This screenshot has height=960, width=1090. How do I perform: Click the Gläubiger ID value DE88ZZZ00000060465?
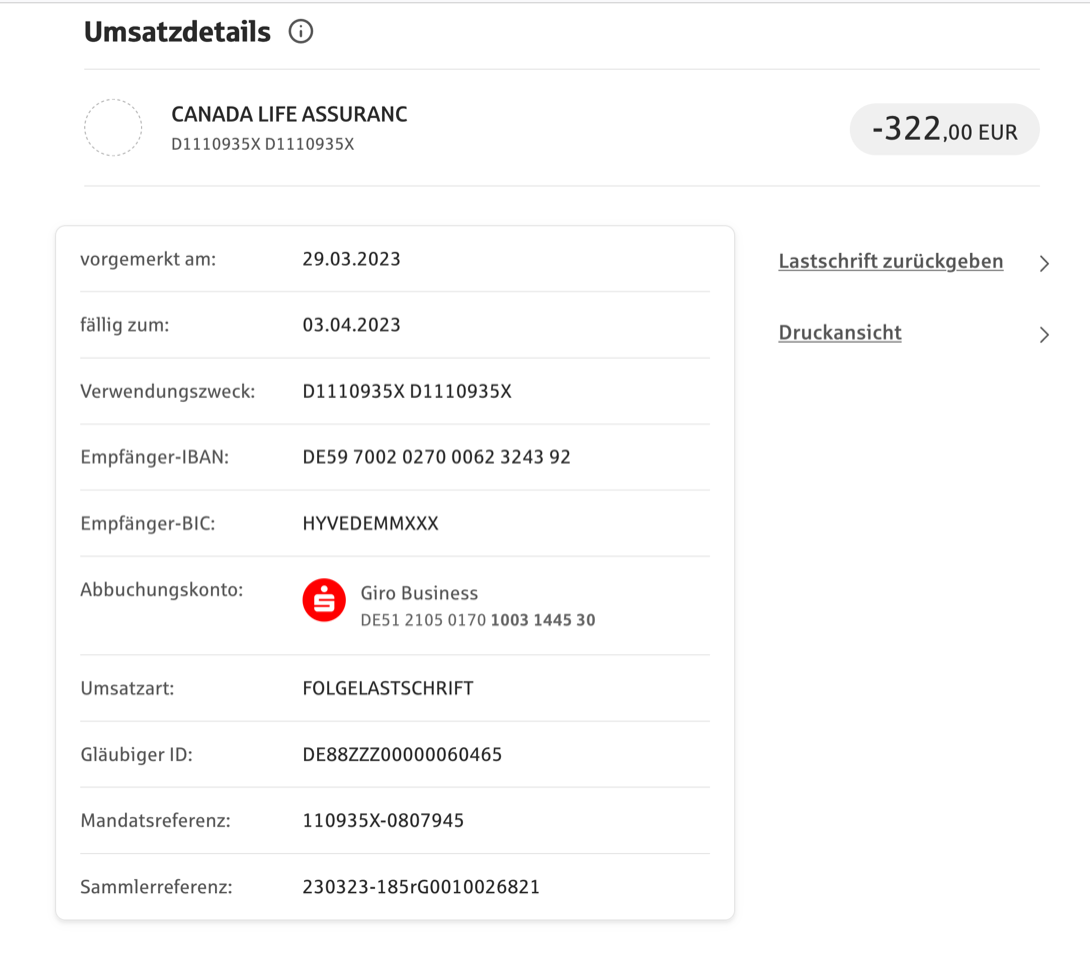(x=402, y=755)
